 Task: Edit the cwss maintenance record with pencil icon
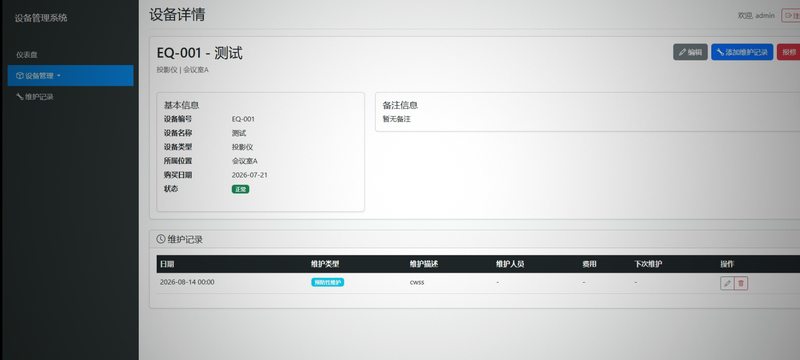pyautogui.click(x=727, y=283)
